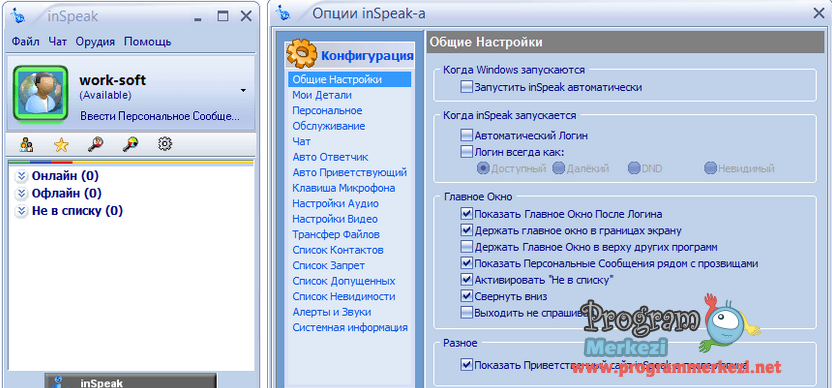Expand the Онлайн (0) contact group
This screenshot has width=832, height=388.
point(21,176)
